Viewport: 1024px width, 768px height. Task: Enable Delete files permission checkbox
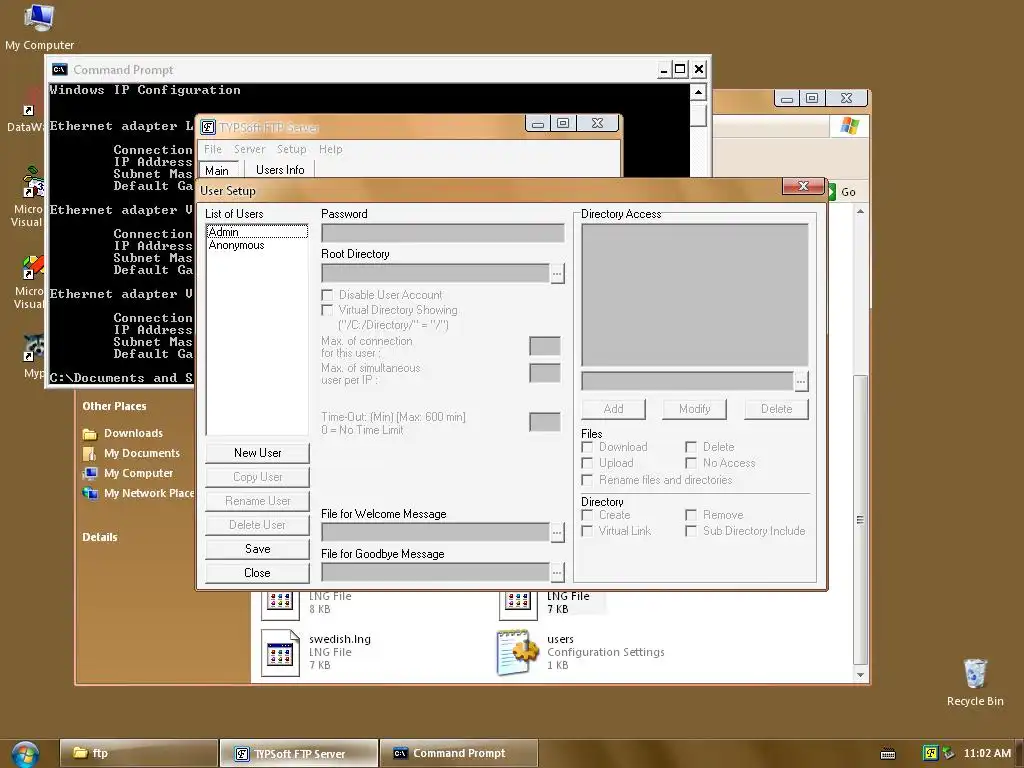[x=691, y=447]
